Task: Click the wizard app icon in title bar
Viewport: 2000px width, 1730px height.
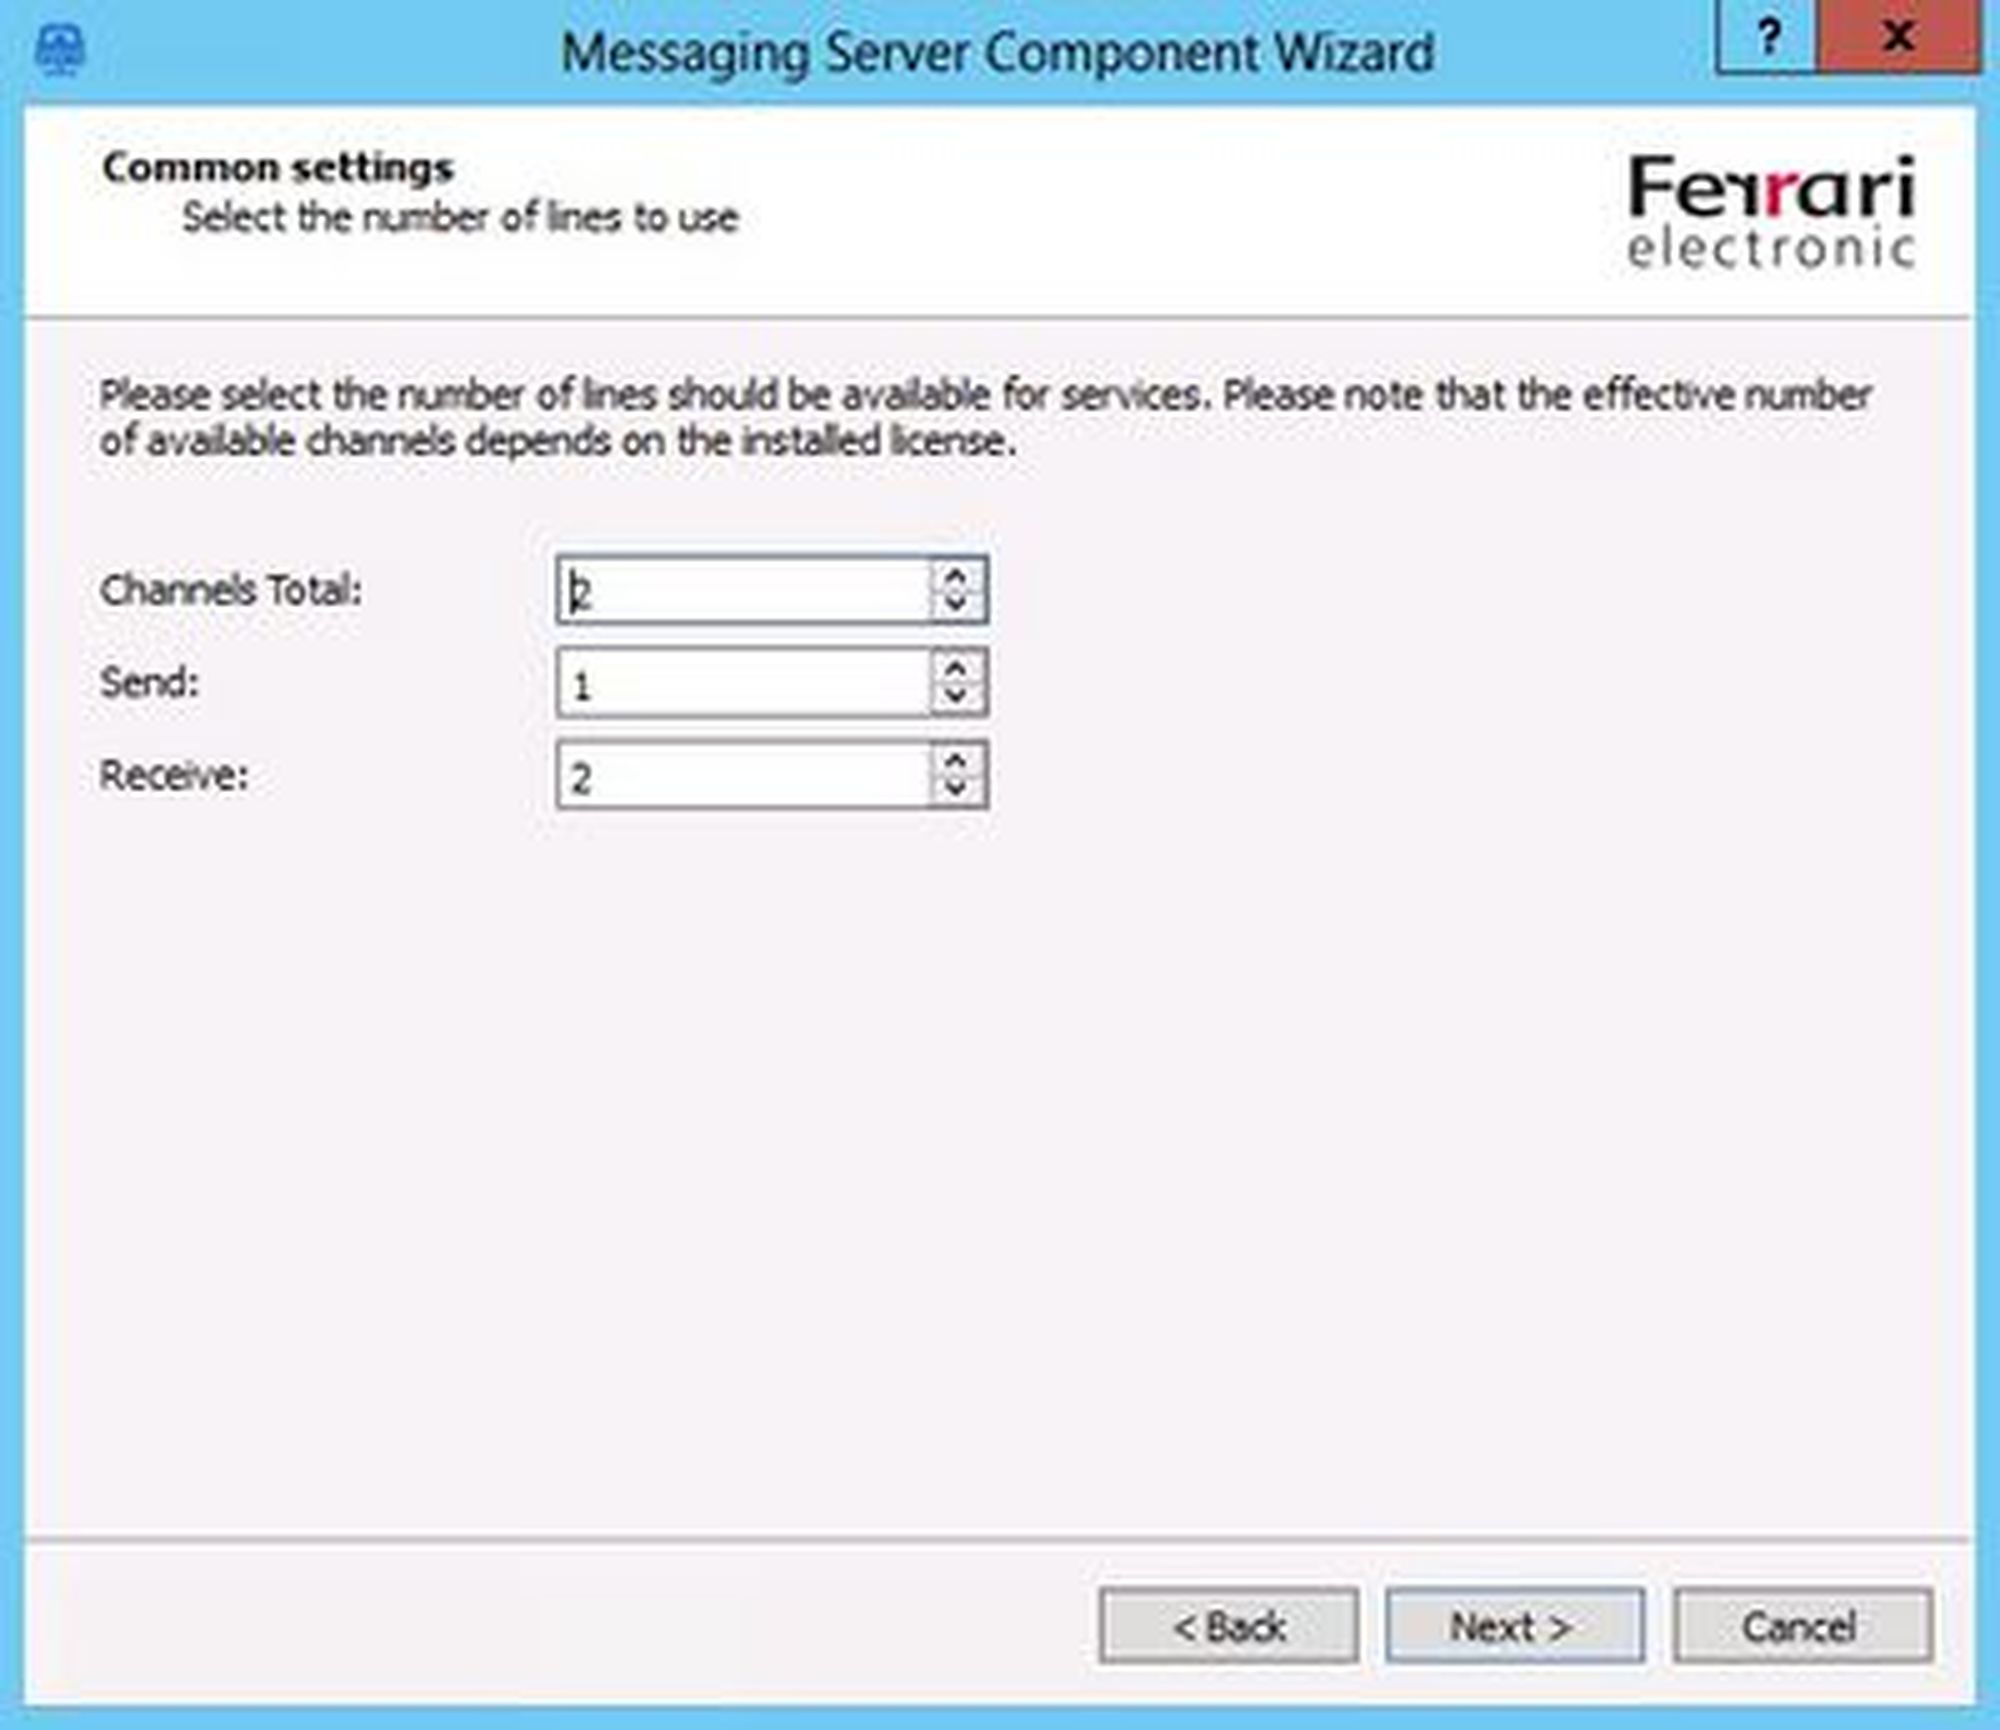Action: tap(59, 49)
